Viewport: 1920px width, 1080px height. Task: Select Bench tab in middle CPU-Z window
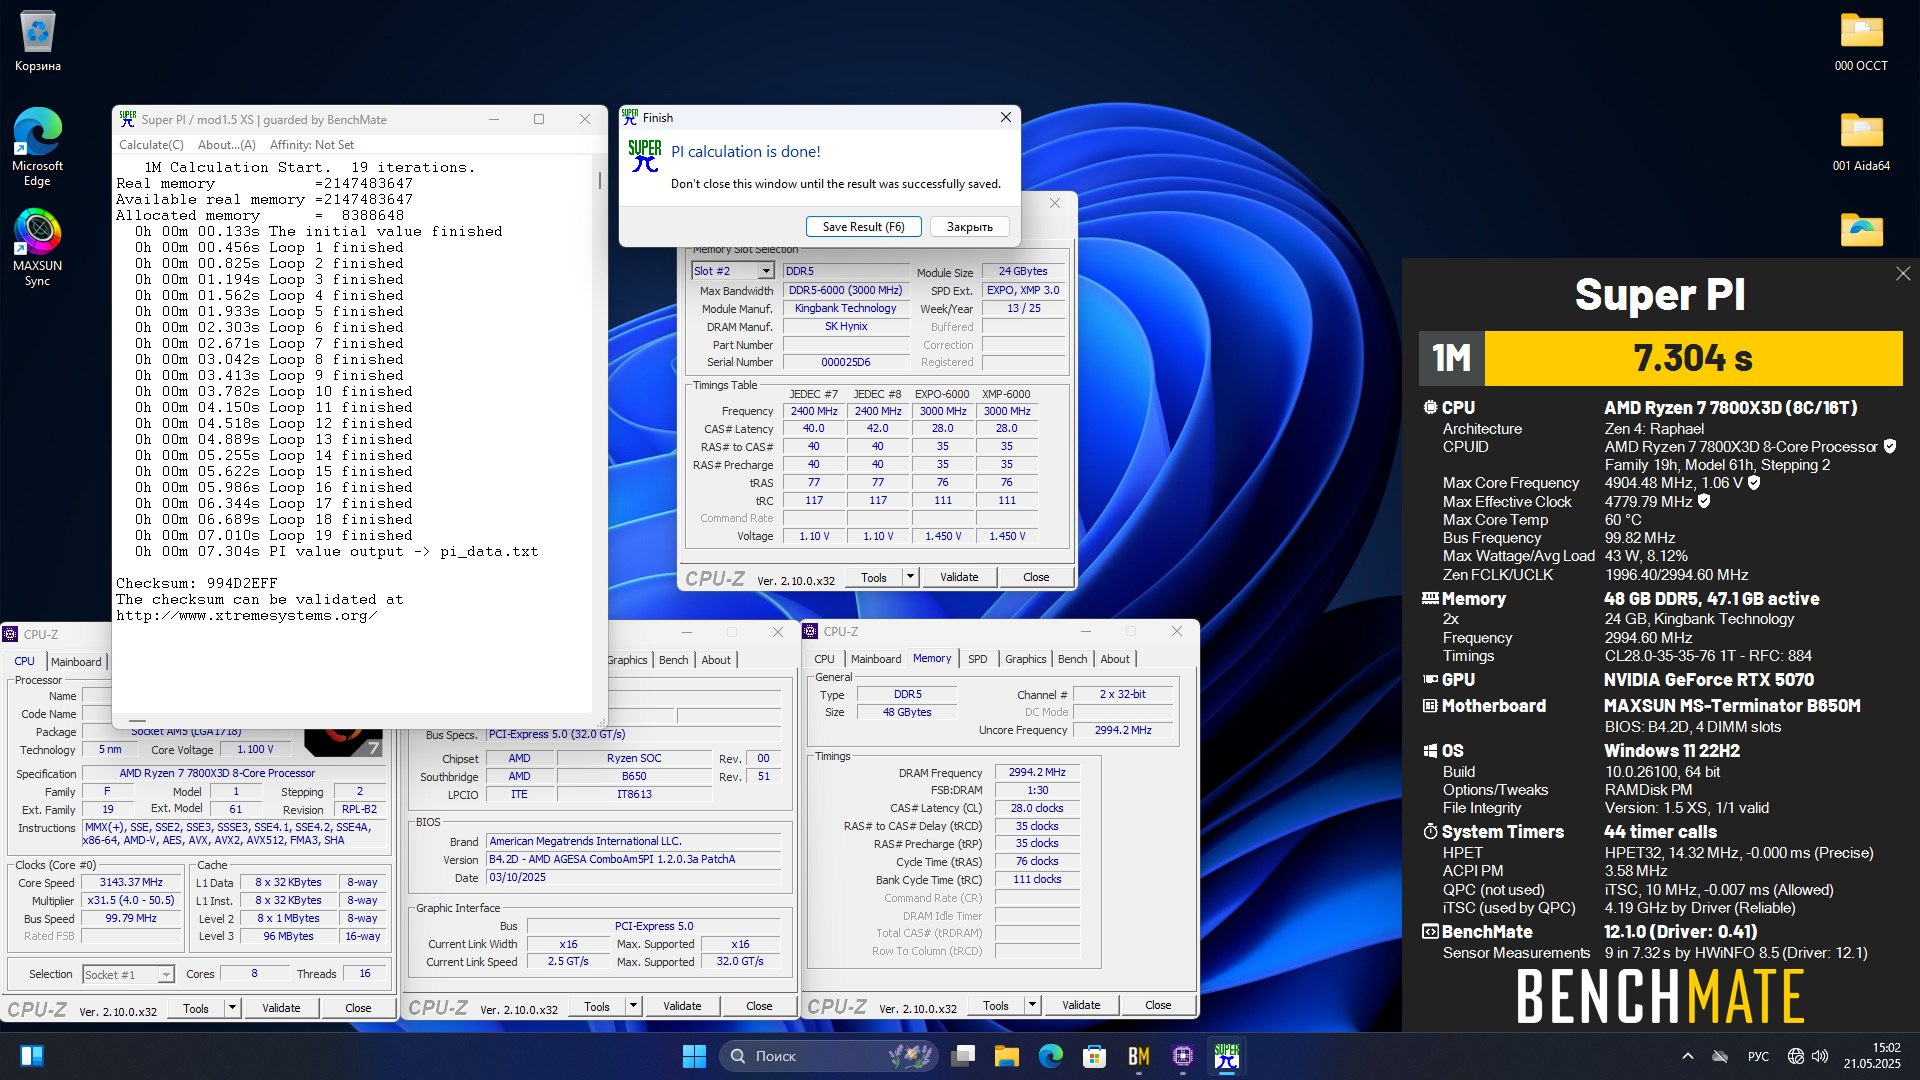[673, 660]
